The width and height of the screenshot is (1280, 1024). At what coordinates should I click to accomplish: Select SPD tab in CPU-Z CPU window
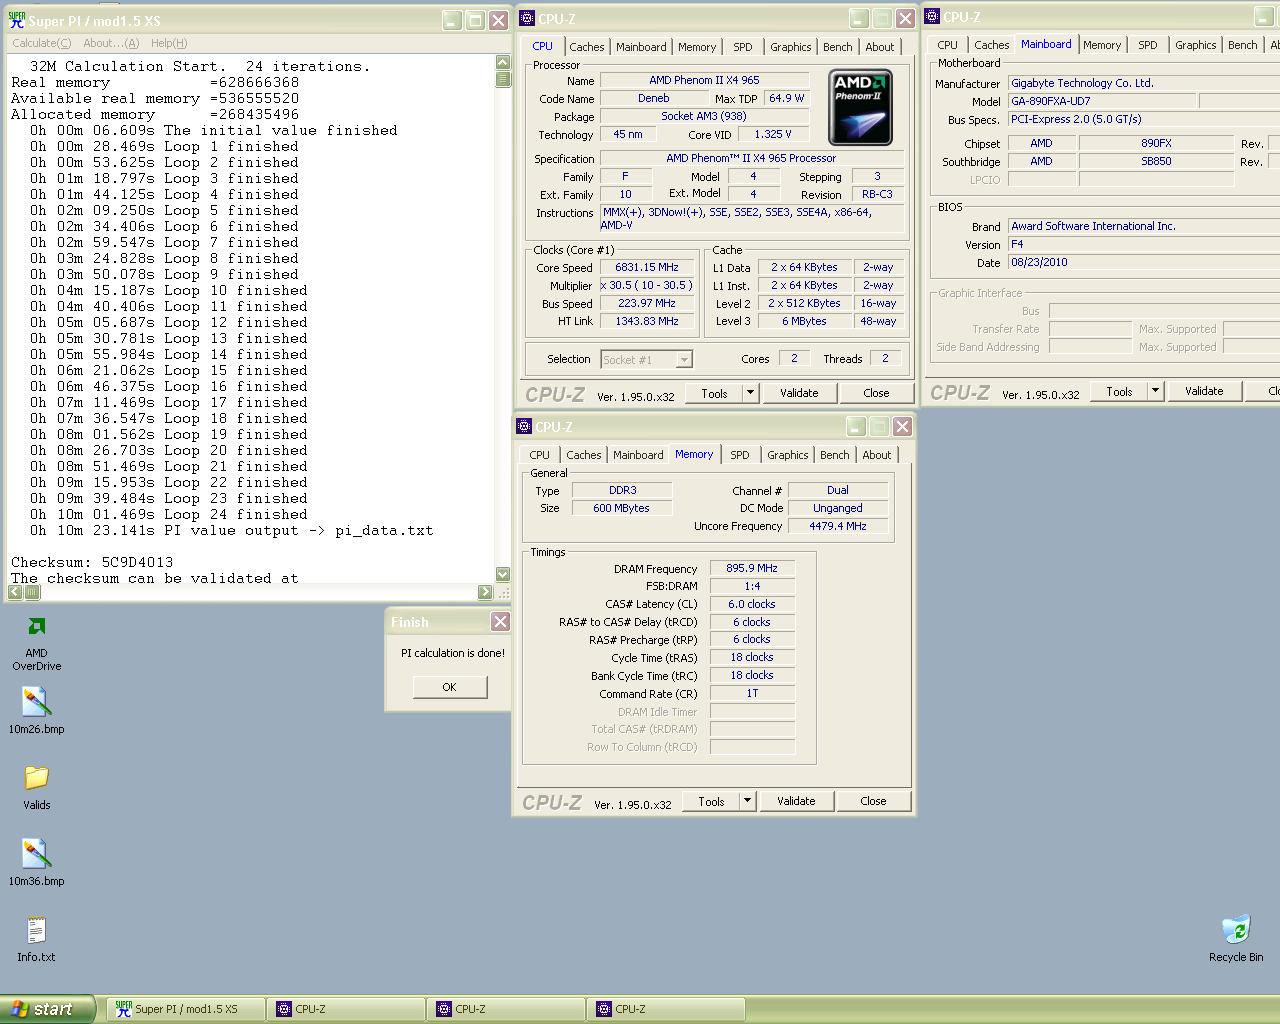743,47
